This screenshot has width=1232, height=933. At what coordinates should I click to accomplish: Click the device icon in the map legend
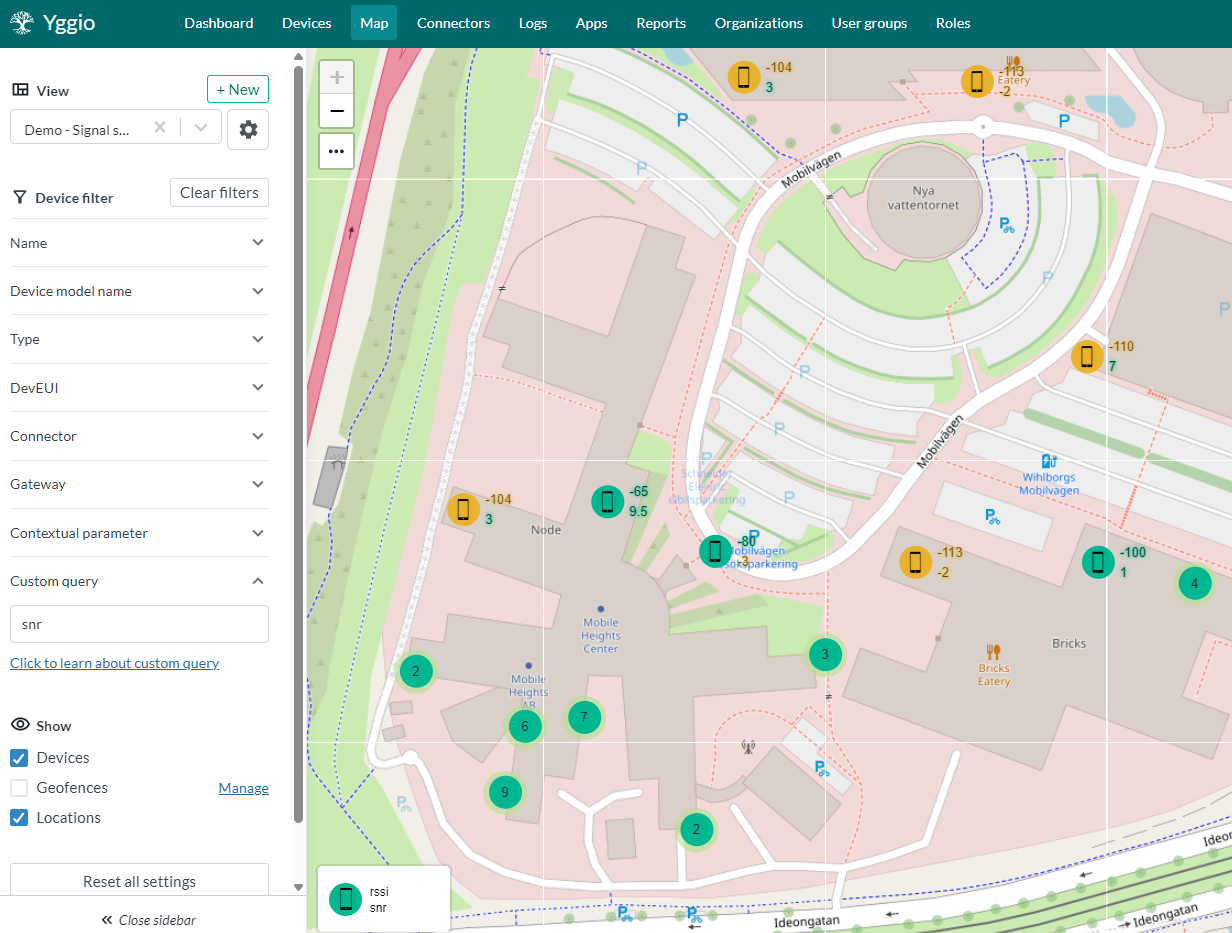pyautogui.click(x=346, y=899)
